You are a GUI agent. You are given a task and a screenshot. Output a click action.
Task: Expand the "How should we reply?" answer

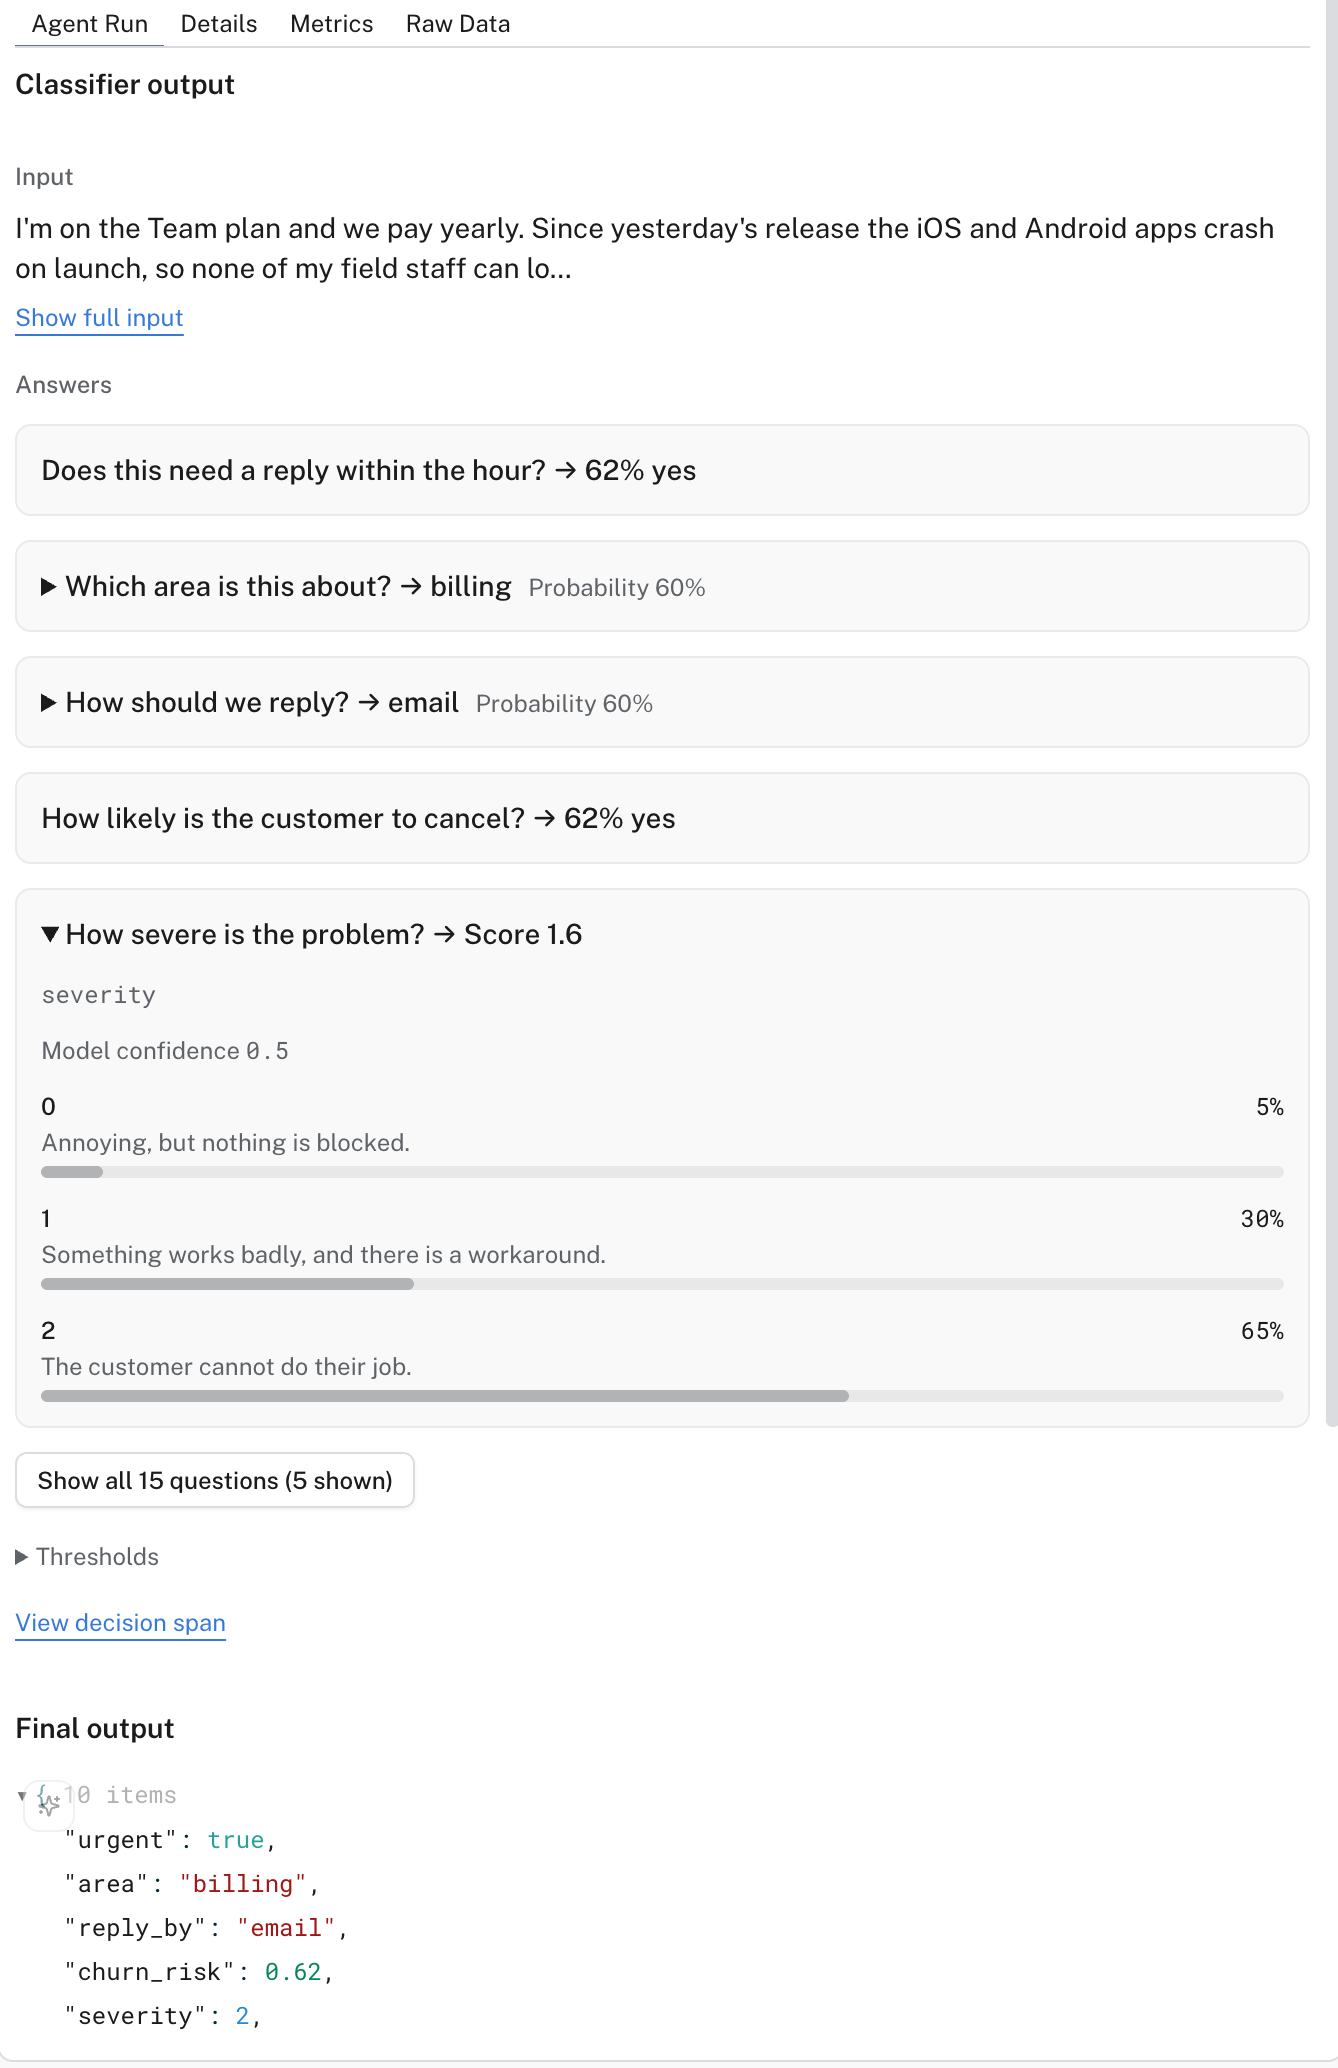48,703
